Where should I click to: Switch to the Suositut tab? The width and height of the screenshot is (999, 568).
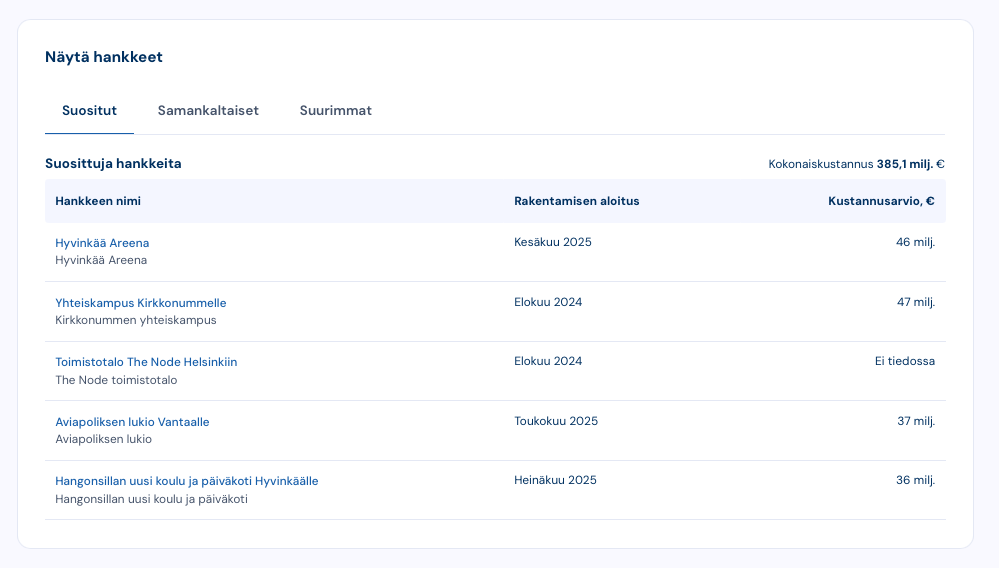coord(89,111)
